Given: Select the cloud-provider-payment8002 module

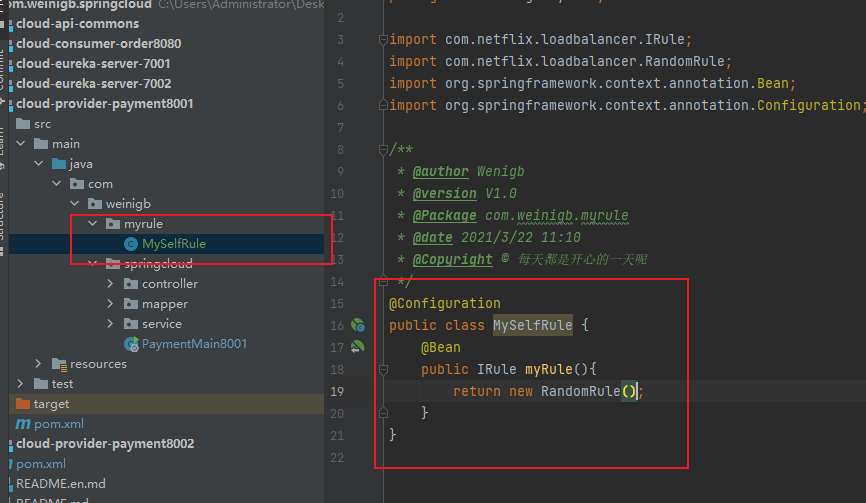Looking at the screenshot, I should tap(105, 444).
